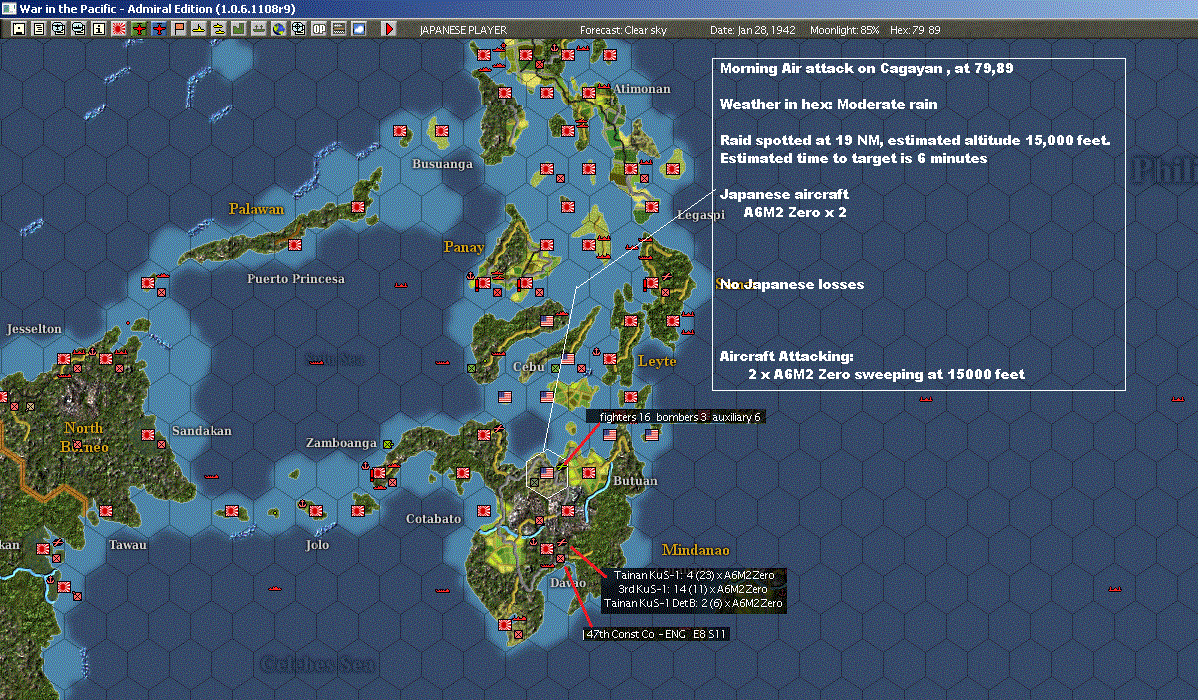Screen dimensions: 1198x700
Task: Click 'Tainan KuS-1: 4 (23) x A6M2 Zero' label
Action: 694,575
